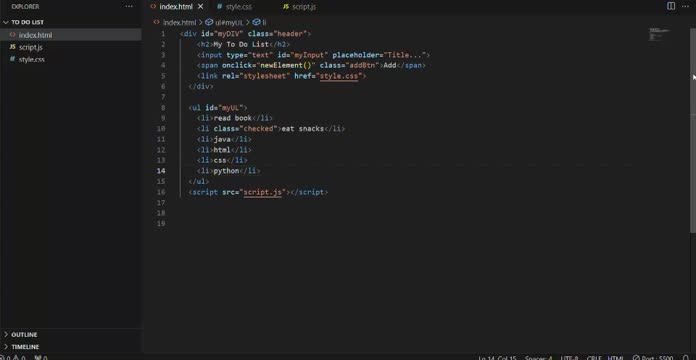Viewport: 696px width, 360px height.
Task: Switch to the script.js tab
Action: [300, 7]
